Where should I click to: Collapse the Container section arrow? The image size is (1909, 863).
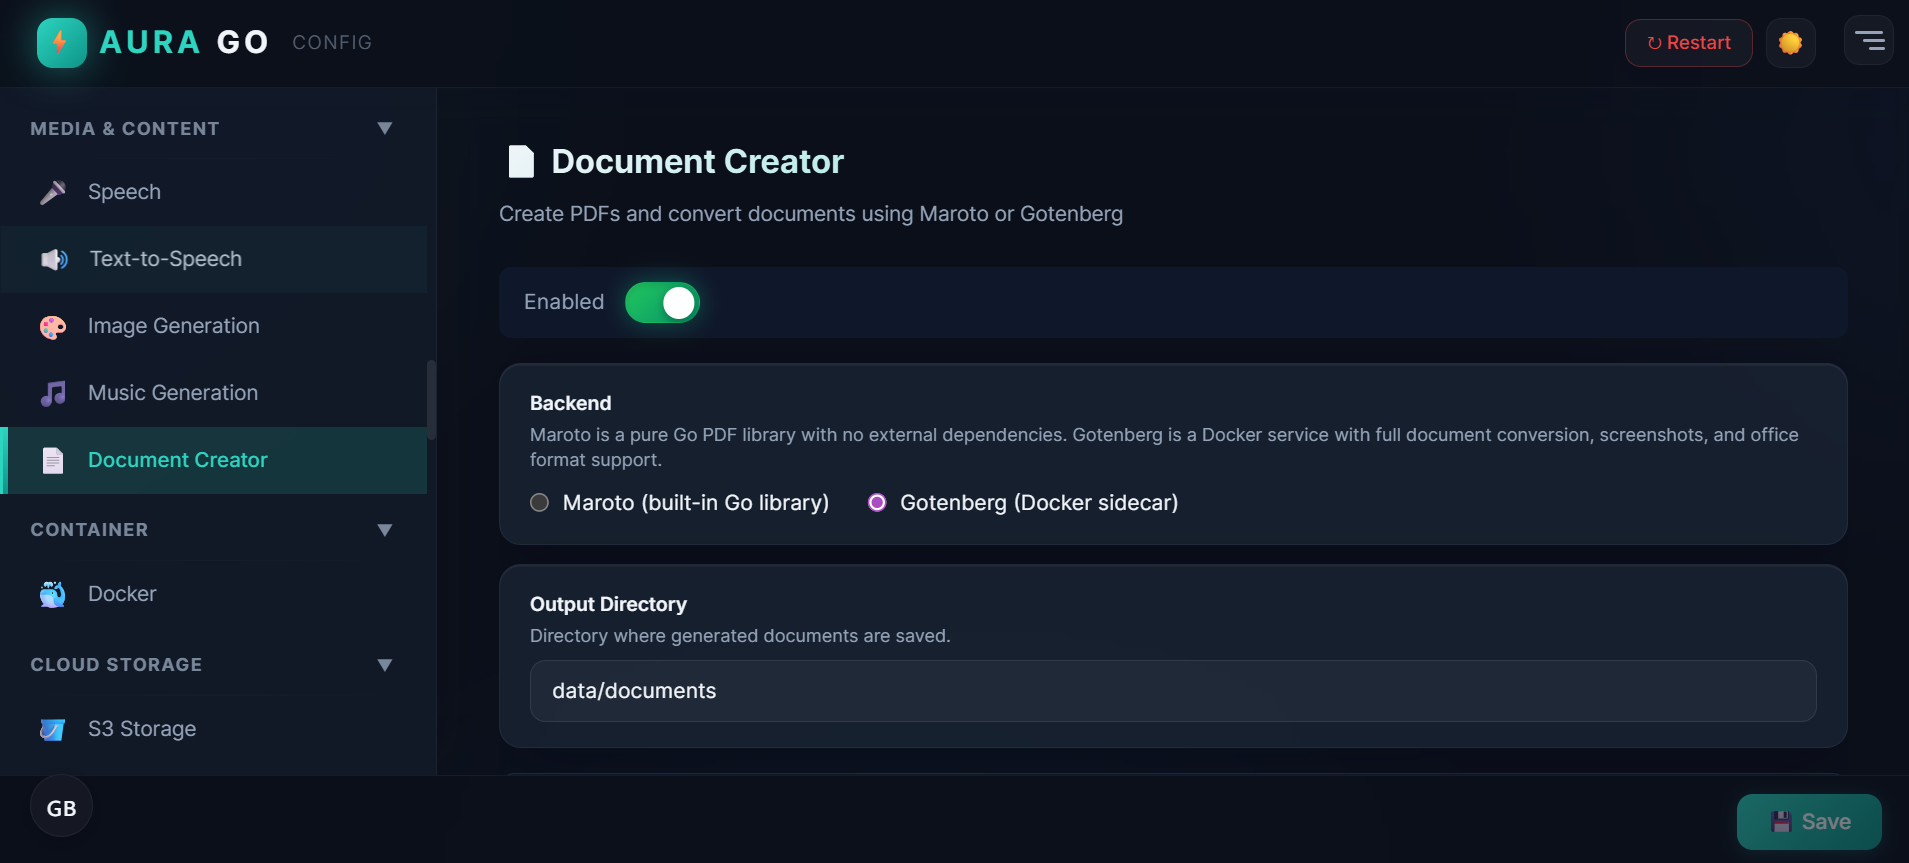pyautogui.click(x=385, y=530)
